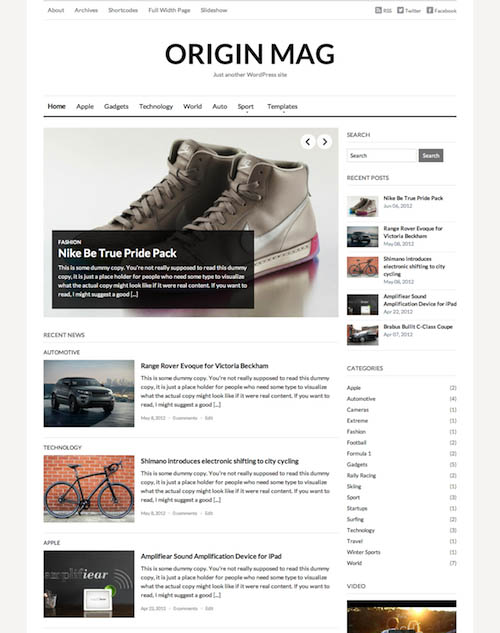Go to previous slide with left arrow
500x633 pixels.
308,142
